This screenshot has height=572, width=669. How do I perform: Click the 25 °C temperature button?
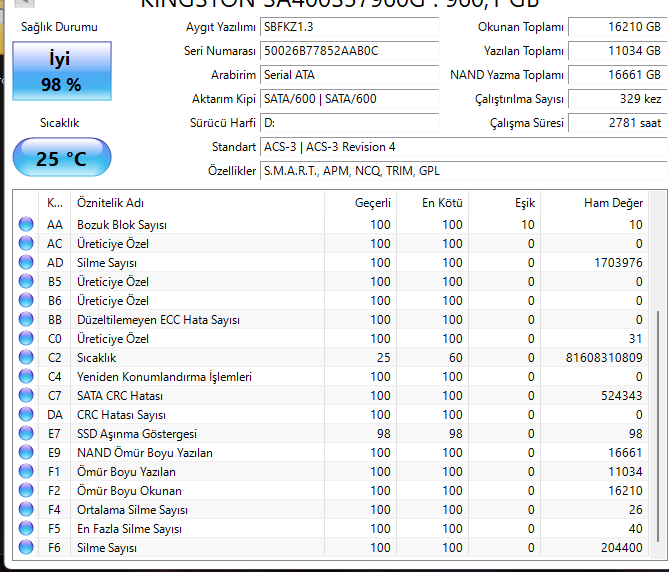coord(62,157)
